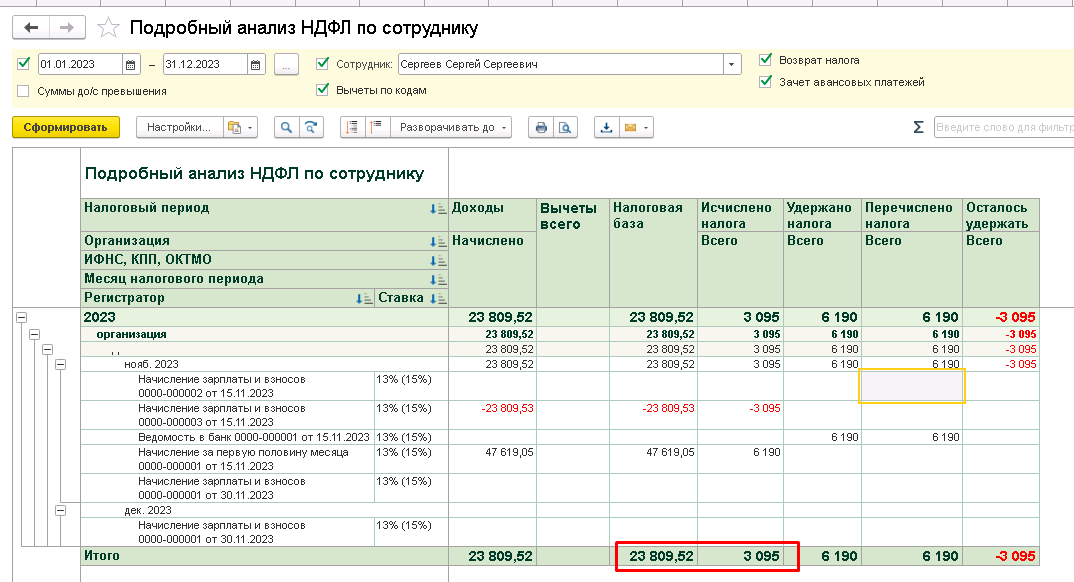
Task: Toggle the 'Зачет авансовых платежей' checkbox
Action: click(766, 82)
